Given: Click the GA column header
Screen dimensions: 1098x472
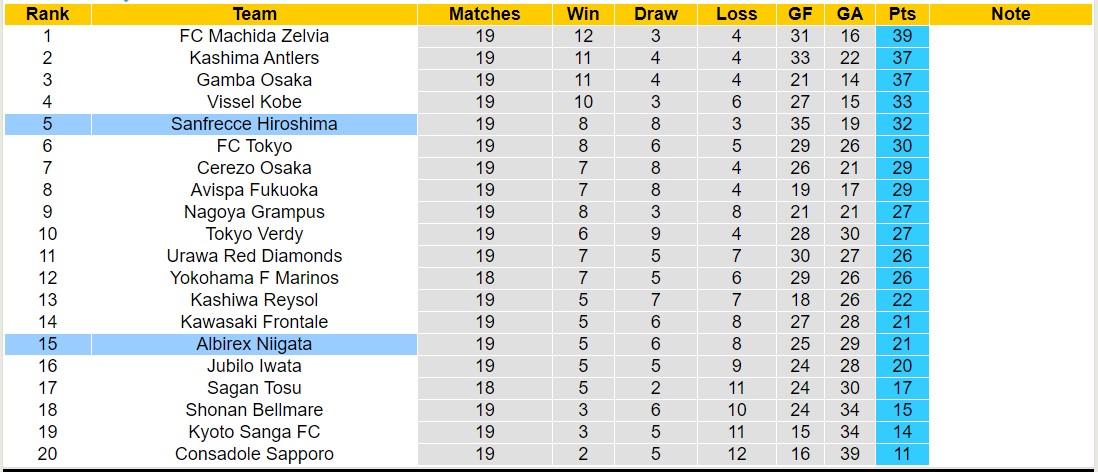Looking at the screenshot, I should (850, 14).
